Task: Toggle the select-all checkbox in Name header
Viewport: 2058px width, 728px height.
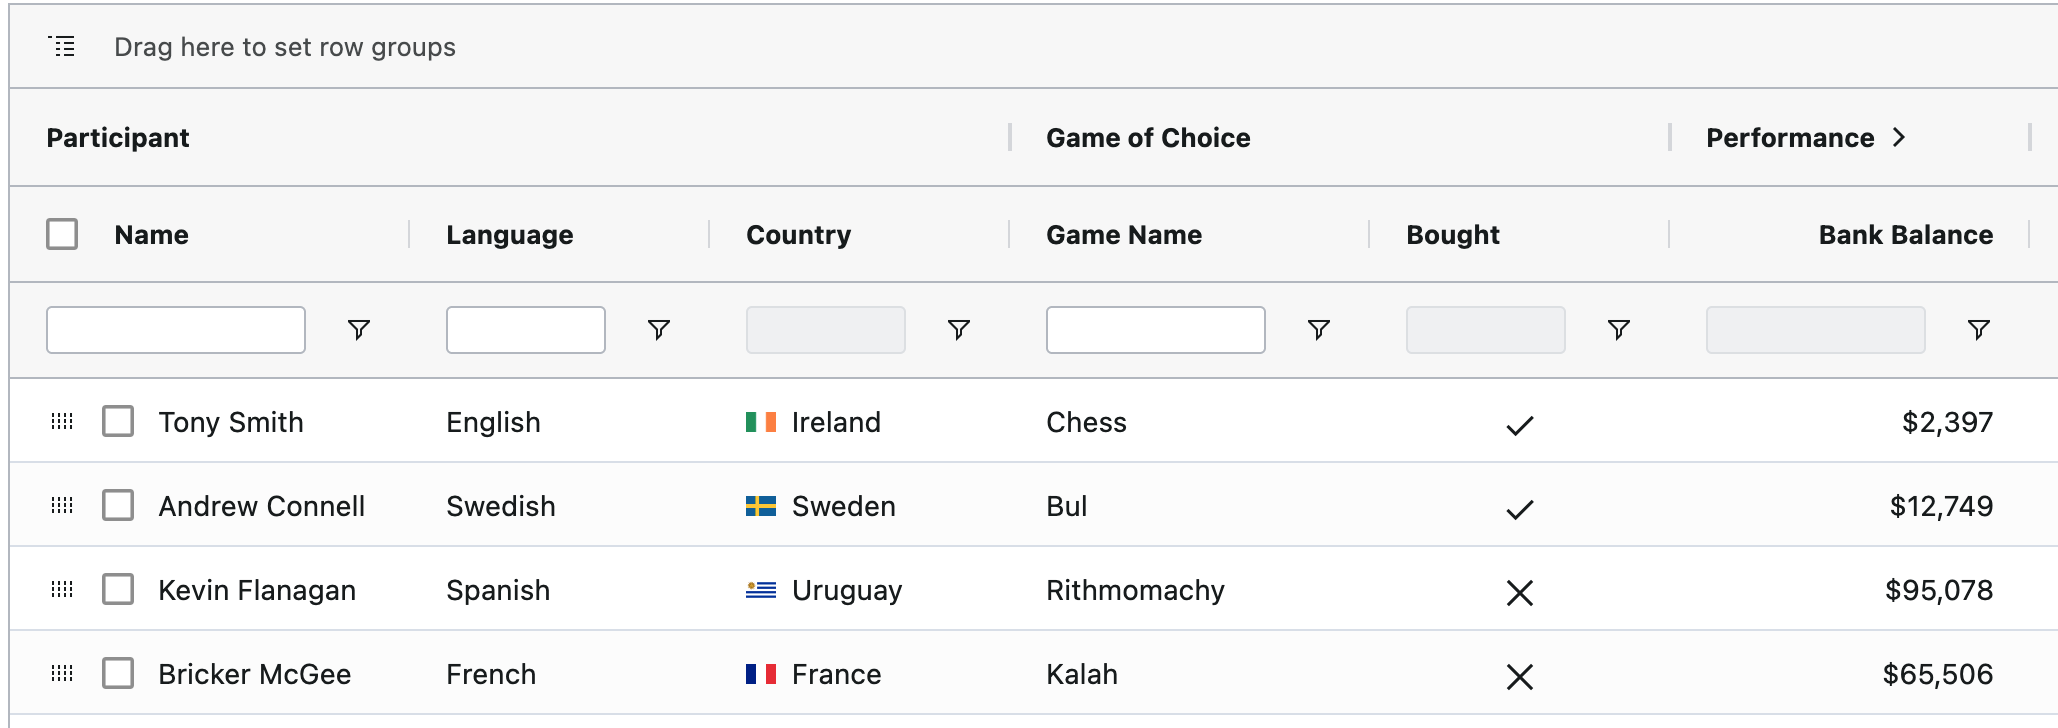Action: click(62, 234)
